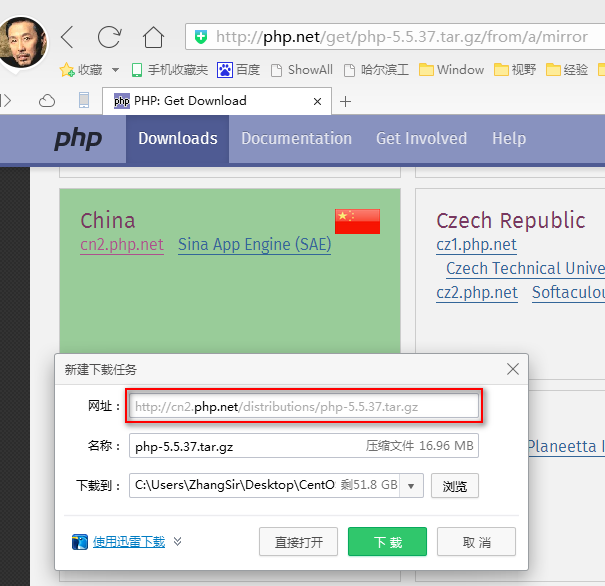
Task: Click the cz1.php.net mirror link
Action: (x=477, y=245)
